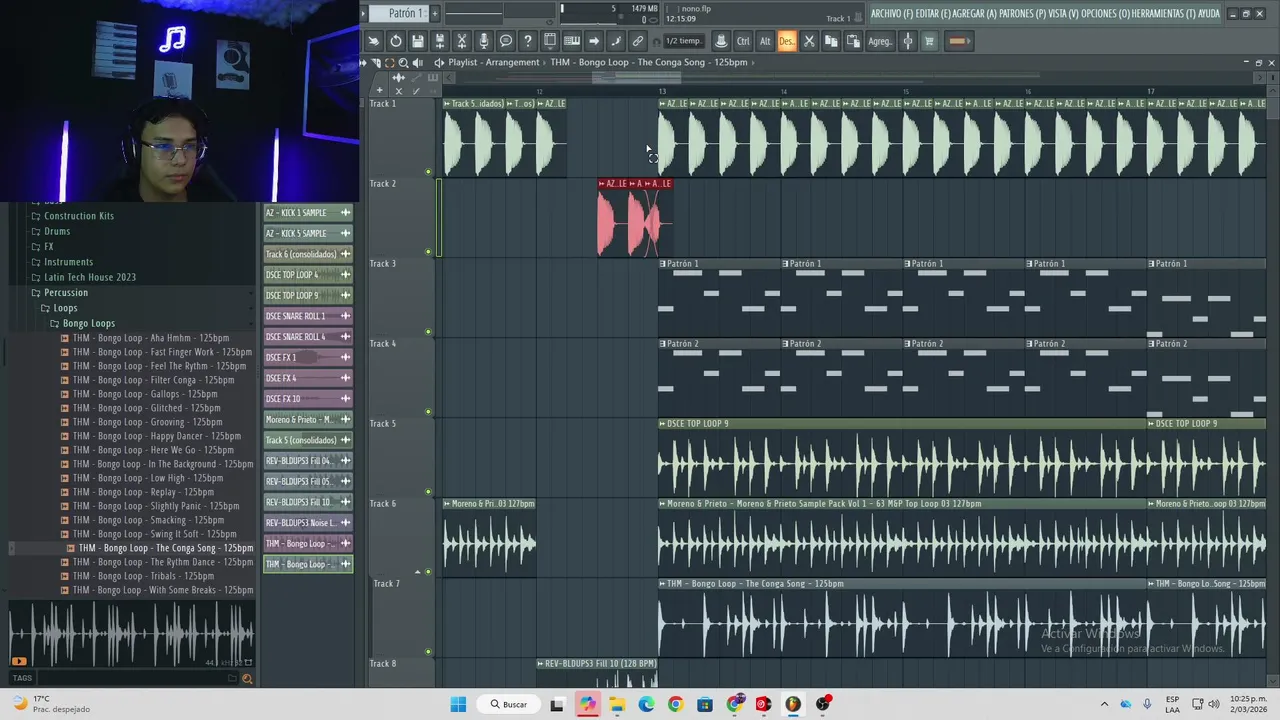
Task: Select the dashed-square select tool in playlist
Action: (x=390, y=62)
